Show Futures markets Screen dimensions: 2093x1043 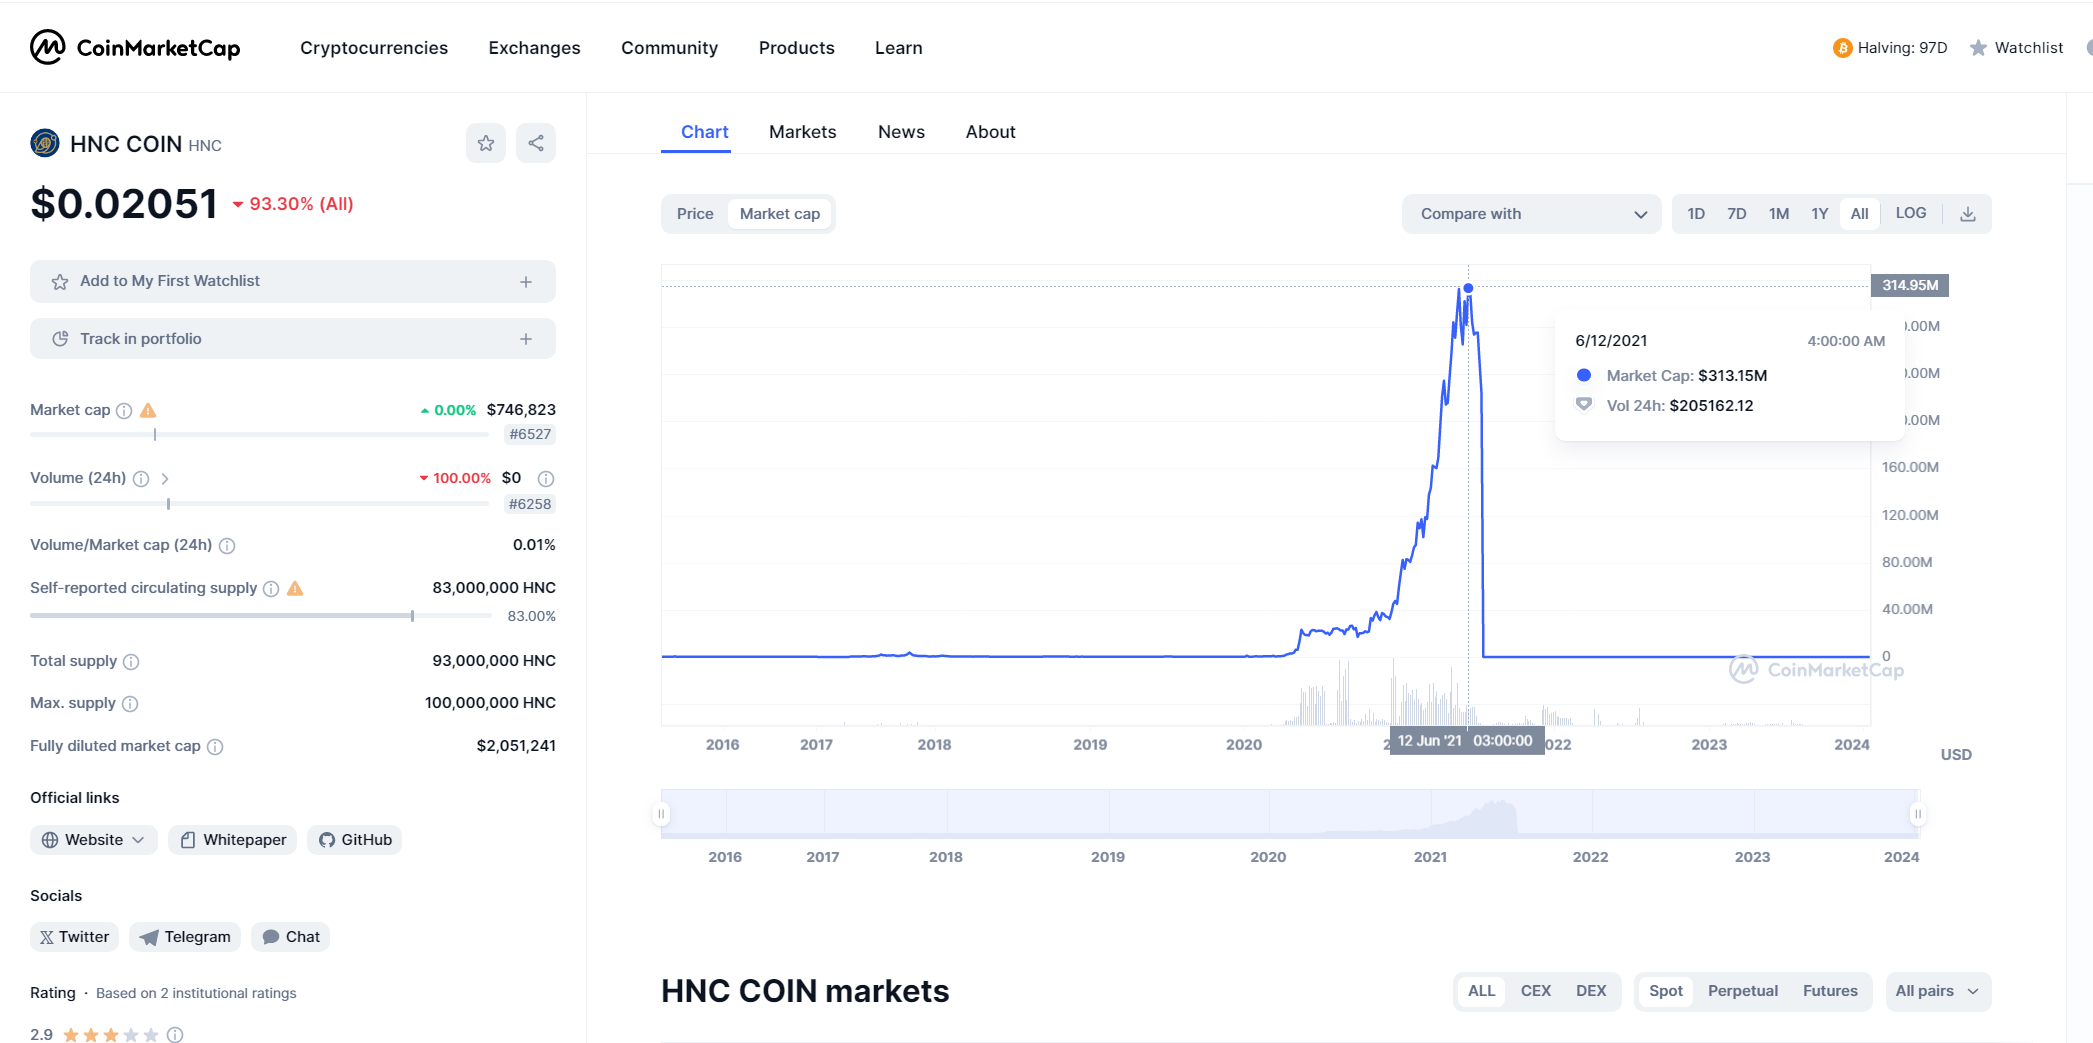(x=1830, y=991)
